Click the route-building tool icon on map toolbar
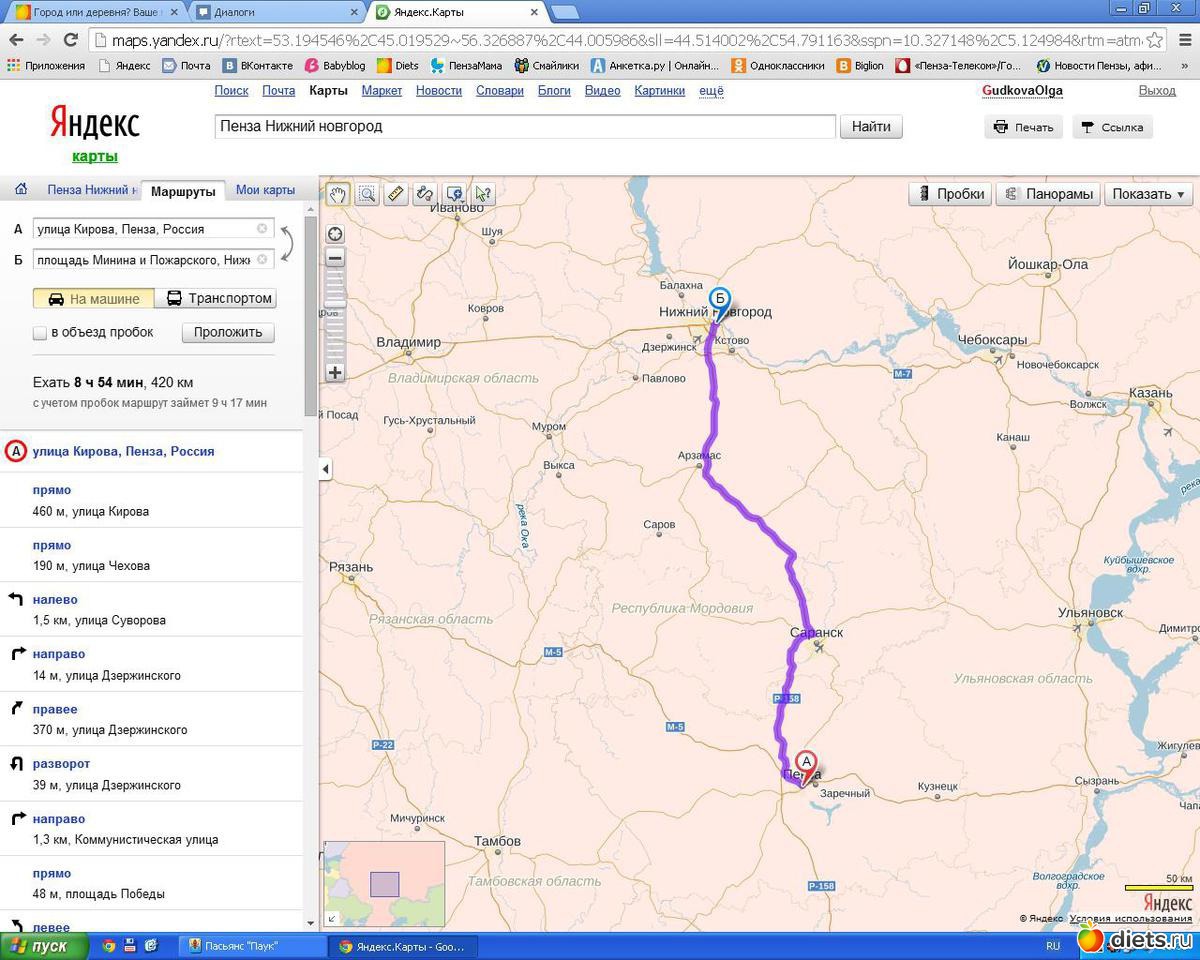The height and width of the screenshot is (960, 1200). 425,194
